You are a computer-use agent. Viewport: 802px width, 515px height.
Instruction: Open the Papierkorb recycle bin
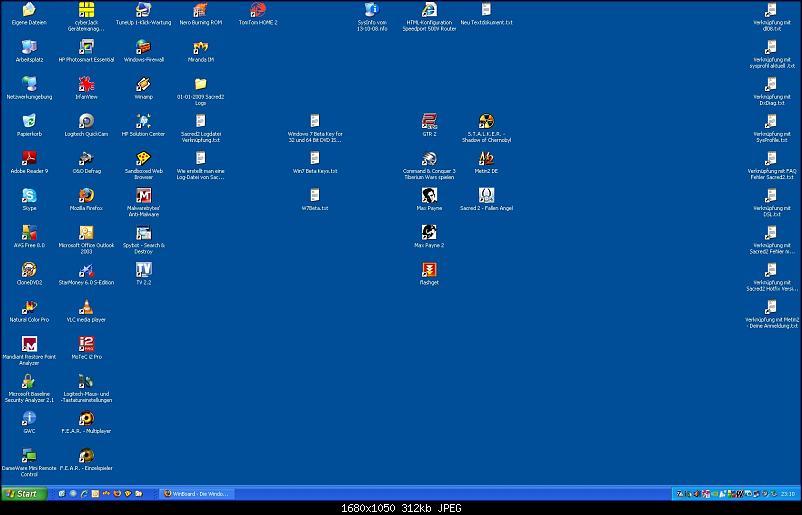[29, 121]
